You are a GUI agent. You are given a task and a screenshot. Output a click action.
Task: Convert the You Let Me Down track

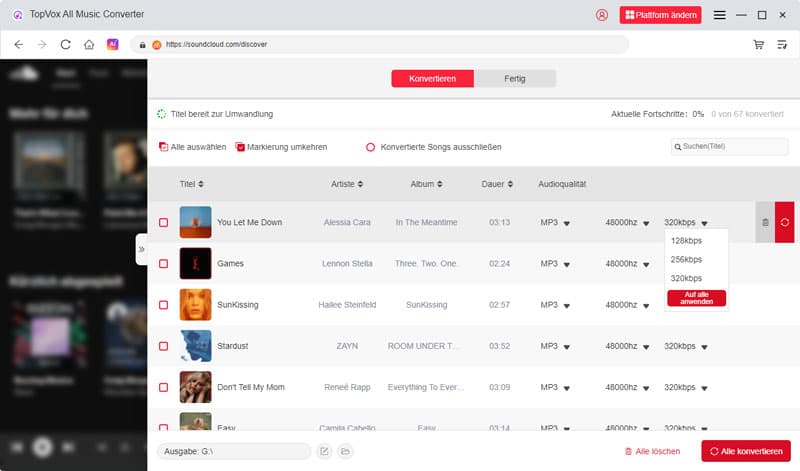point(784,222)
